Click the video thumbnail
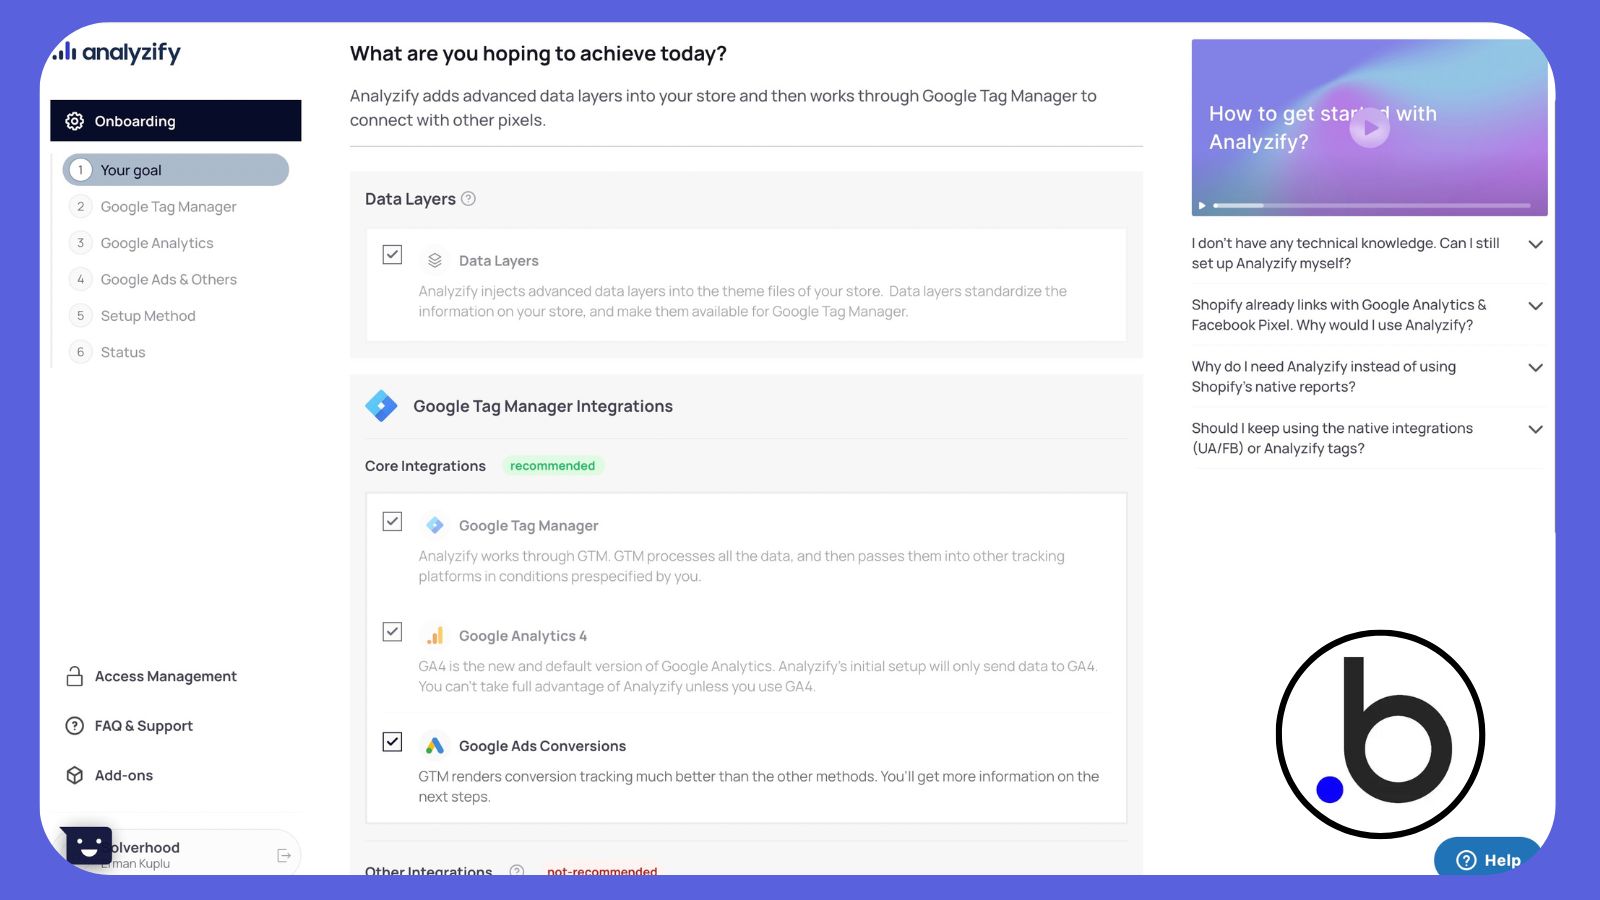The height and width of the screenshot is (900, 1600). [x=1370, y=128]
